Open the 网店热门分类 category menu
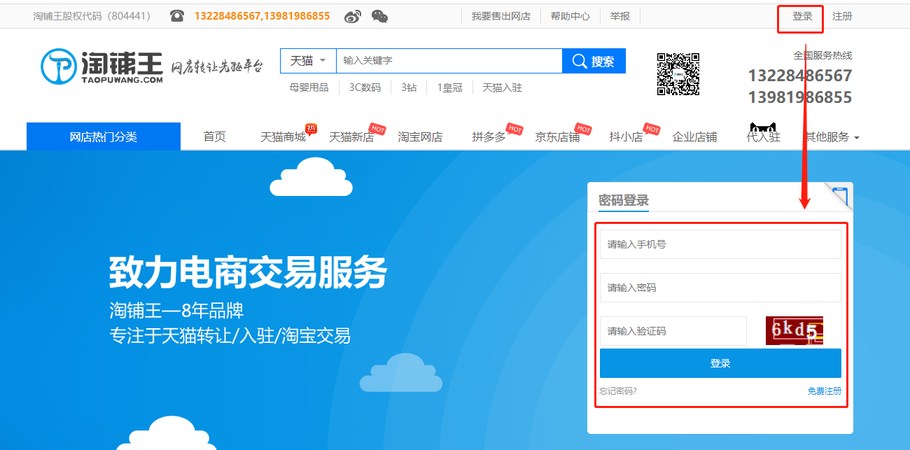Screen dimensions: 910x450 click(x=103, y=137)
